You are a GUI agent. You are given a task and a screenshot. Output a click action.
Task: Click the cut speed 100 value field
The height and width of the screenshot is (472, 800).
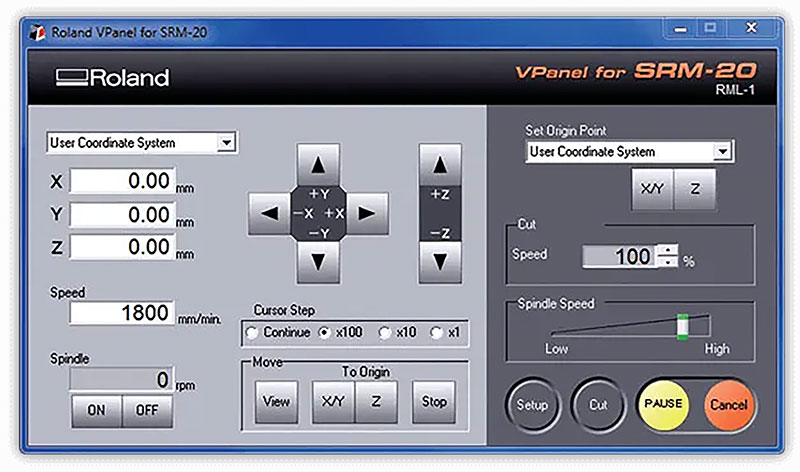[x=620, y=256]
